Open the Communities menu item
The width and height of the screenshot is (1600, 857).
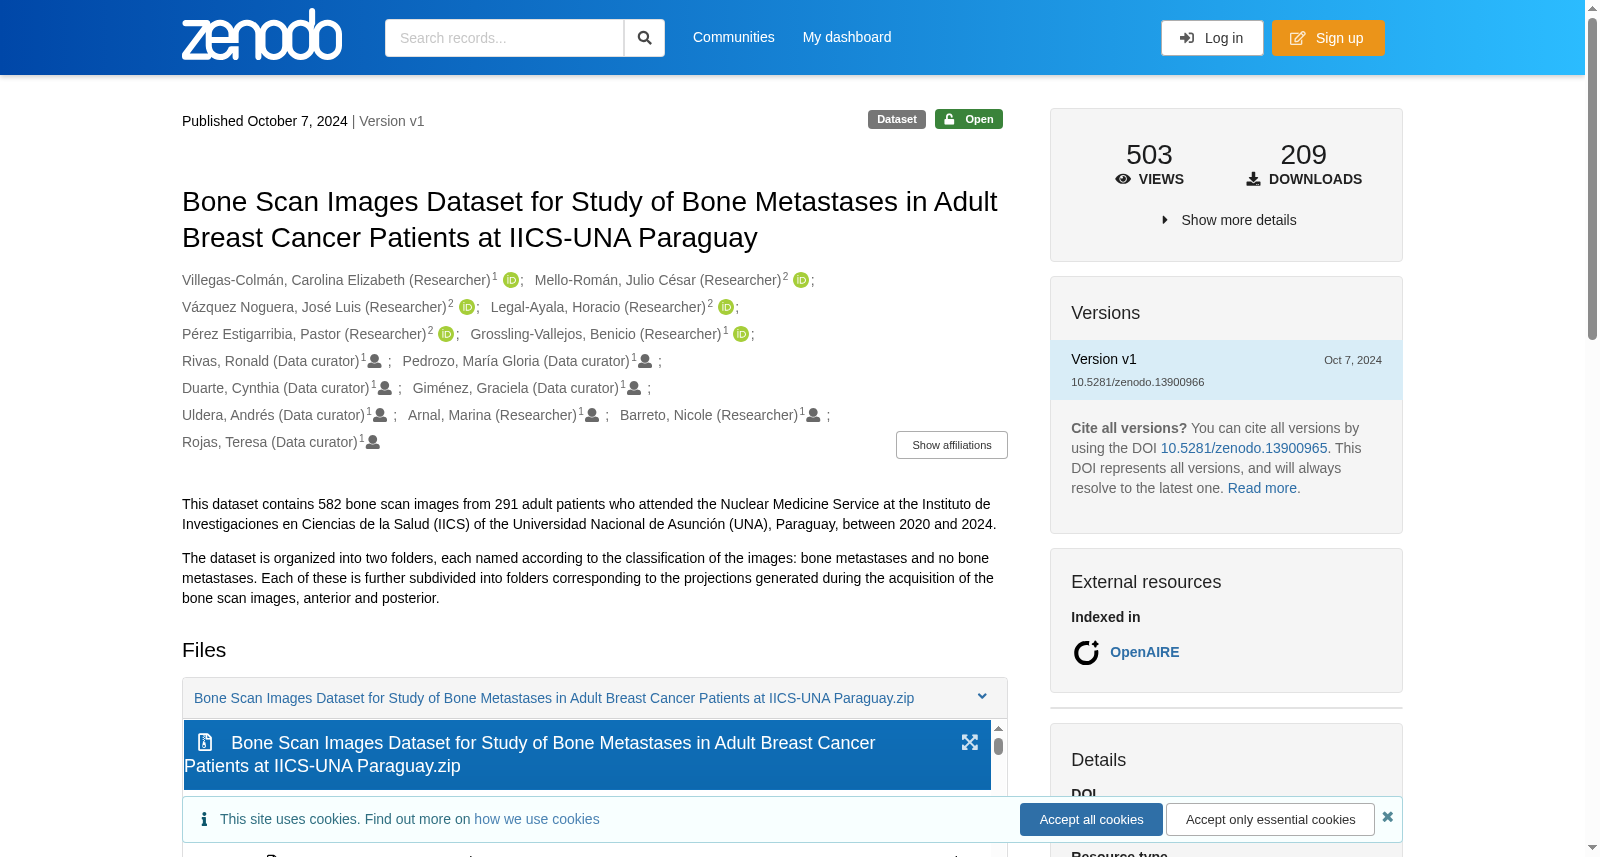coord(734,37)
